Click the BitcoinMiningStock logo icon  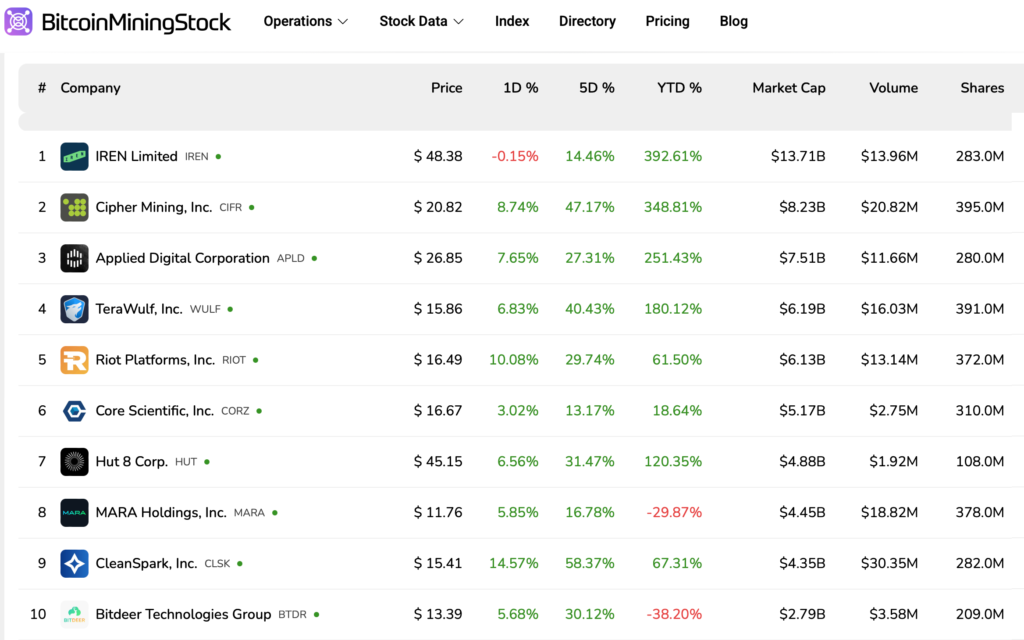pyautogui.click(x=20, y=21)
